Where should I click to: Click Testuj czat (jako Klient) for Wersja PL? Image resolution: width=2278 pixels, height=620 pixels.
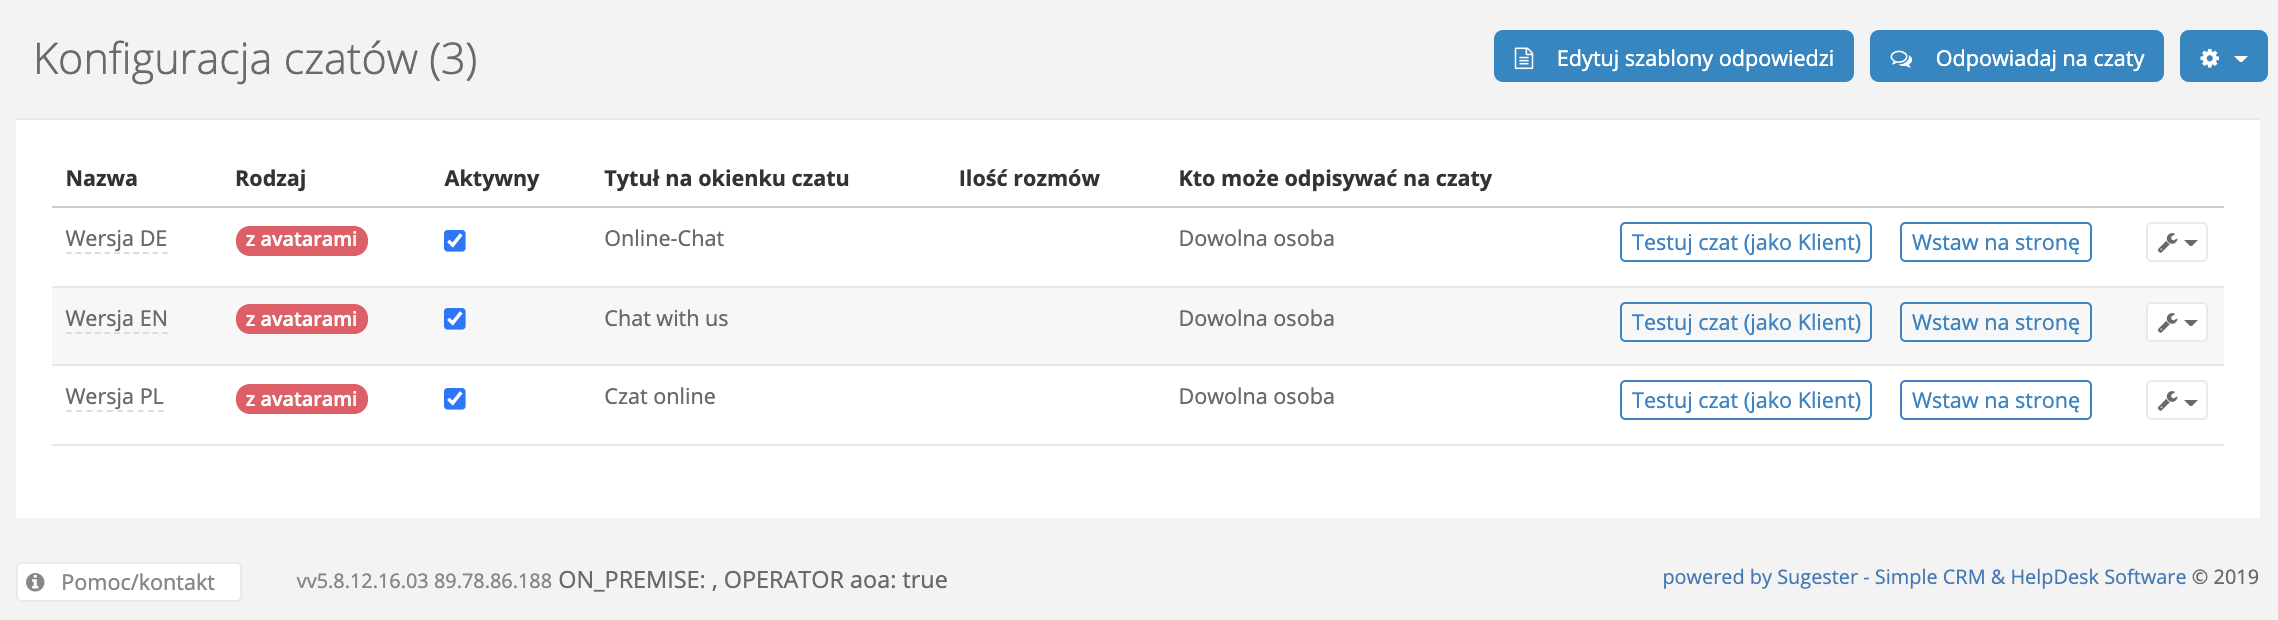point(1745,400)
